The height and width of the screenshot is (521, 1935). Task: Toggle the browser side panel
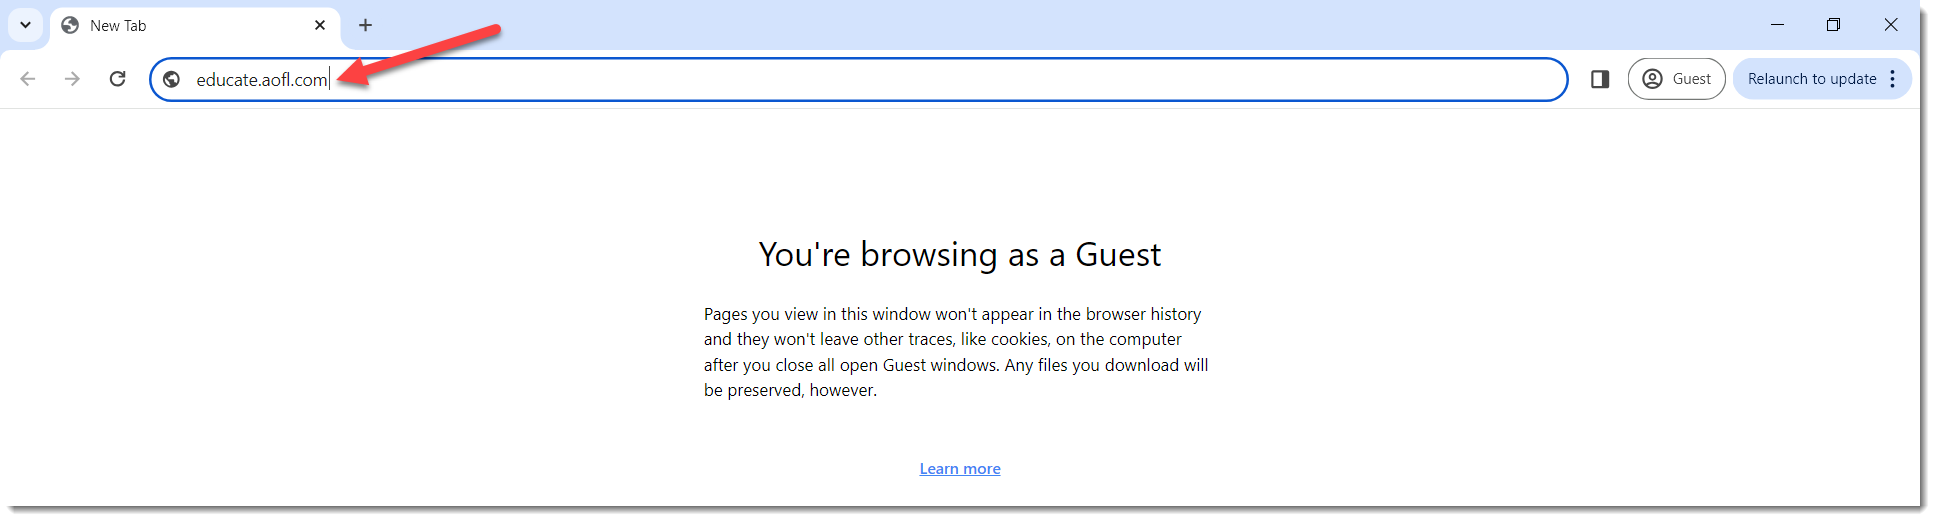pyautogui.click(x=1600, y=79)
